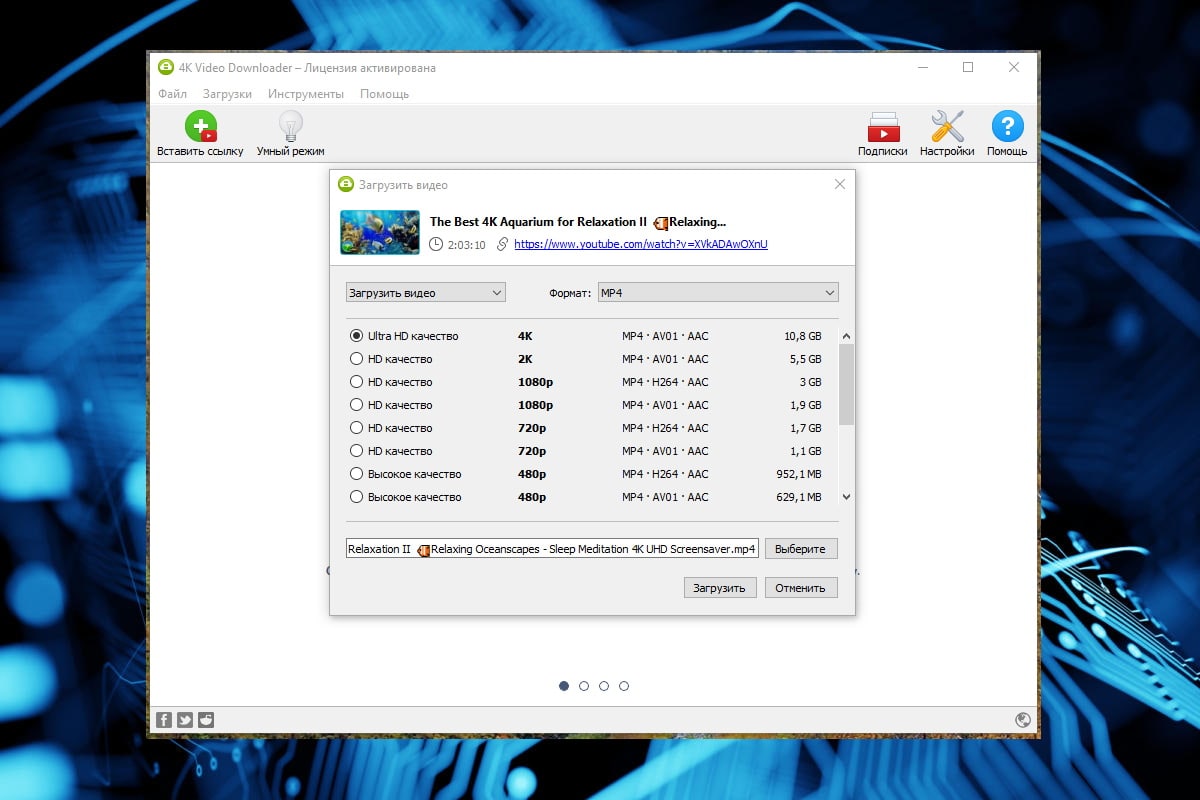Click the Отменить cancel button
The height and width of the screenshot is (800, 1200).
[800, 588]
